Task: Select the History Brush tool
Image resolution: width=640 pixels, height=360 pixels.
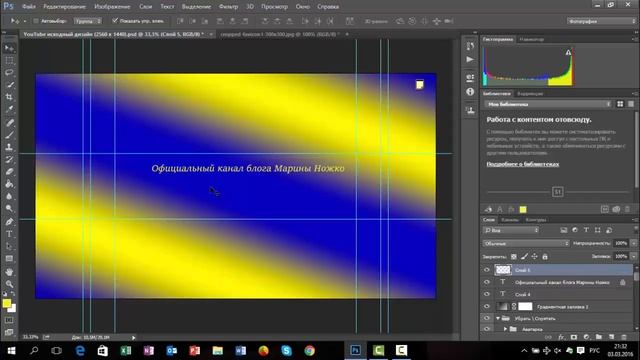Action: pyautogui.click(x=9, y=160)
